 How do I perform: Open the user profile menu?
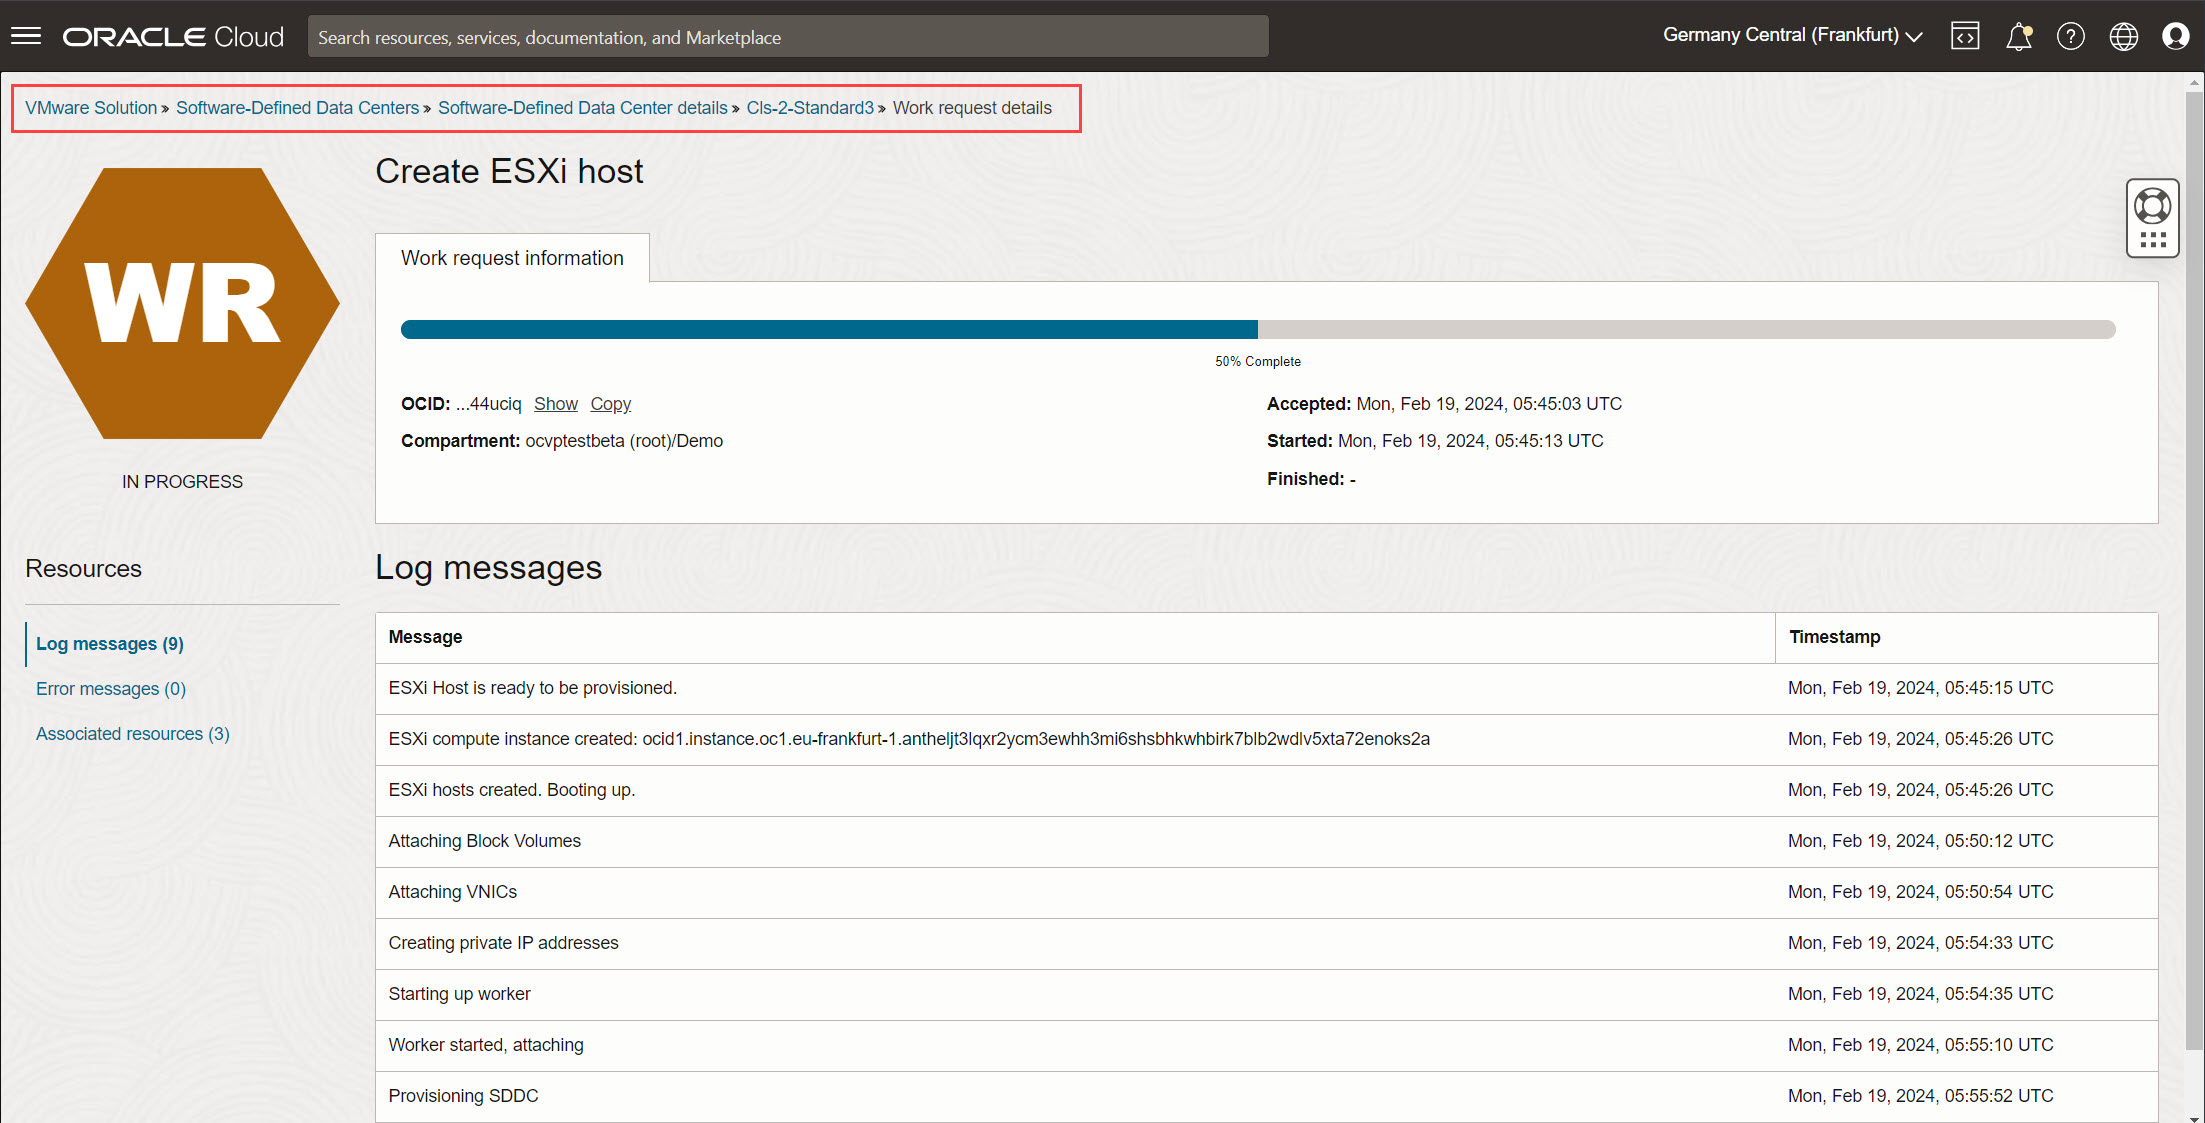click(x=2176, y=36)
